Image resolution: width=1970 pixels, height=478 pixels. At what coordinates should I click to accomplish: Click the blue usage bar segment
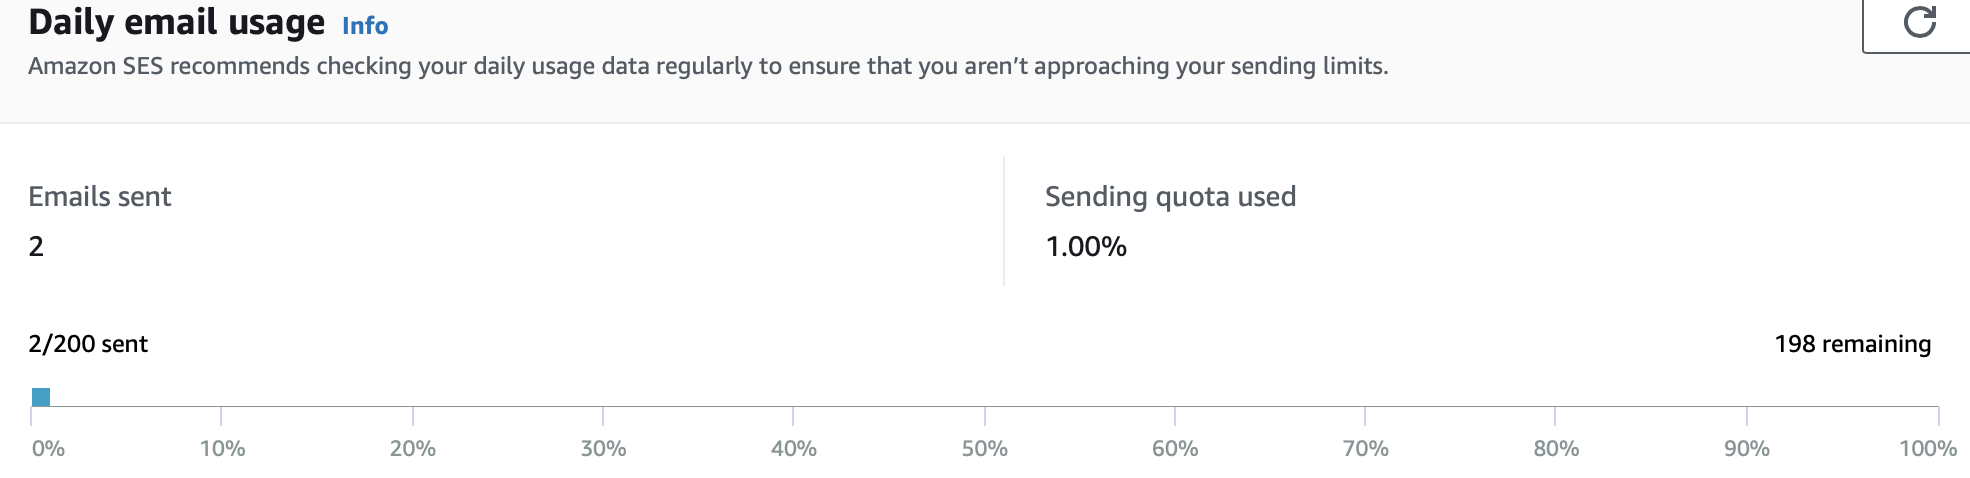point(41,397)
